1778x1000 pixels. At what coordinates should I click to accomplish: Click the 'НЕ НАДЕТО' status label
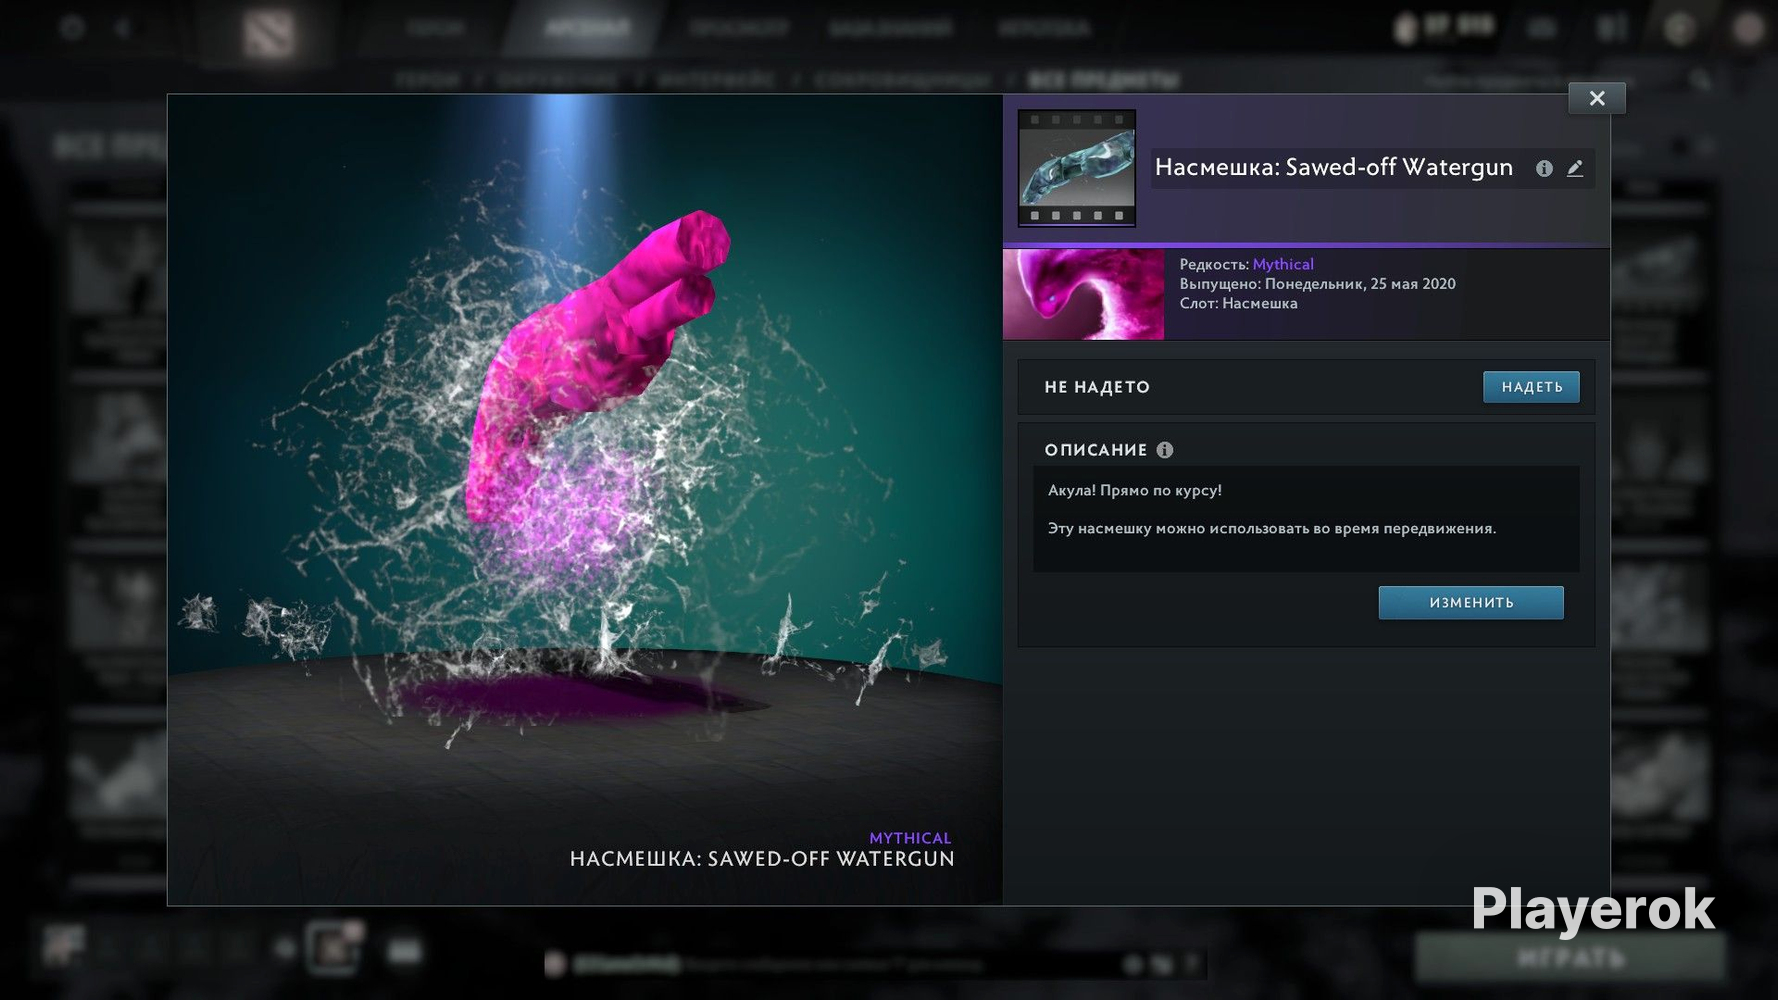[x=1097, y=387]
